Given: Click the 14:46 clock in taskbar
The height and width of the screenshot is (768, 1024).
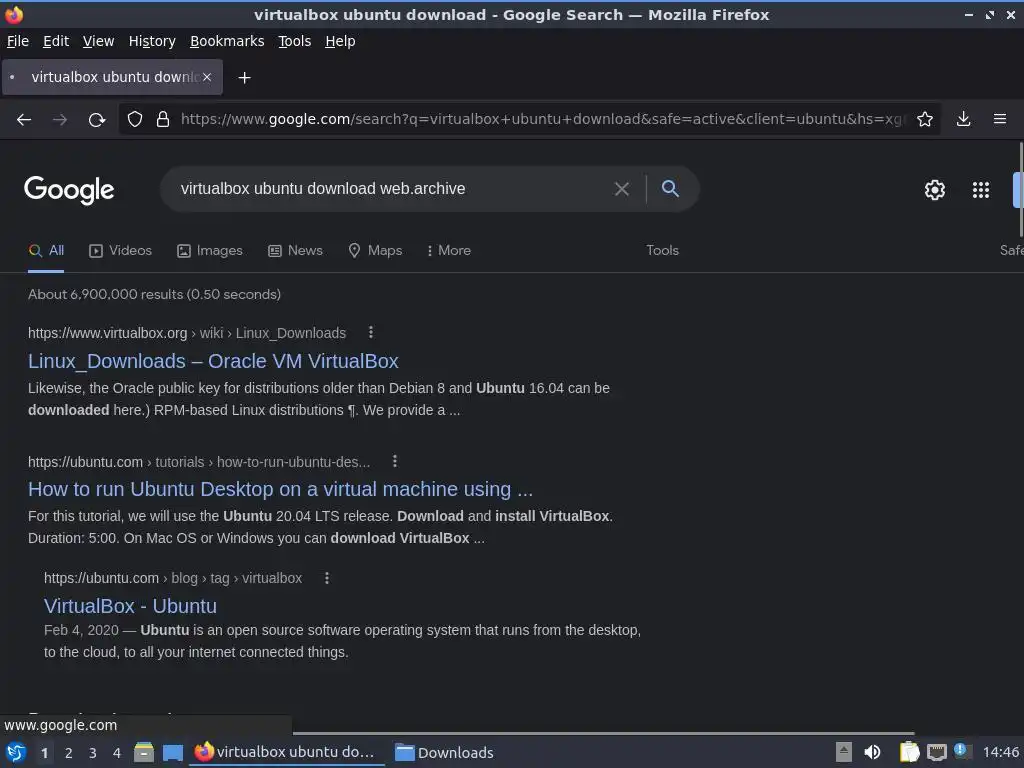Looking at the screenshot, I should tap(1000, 752).
